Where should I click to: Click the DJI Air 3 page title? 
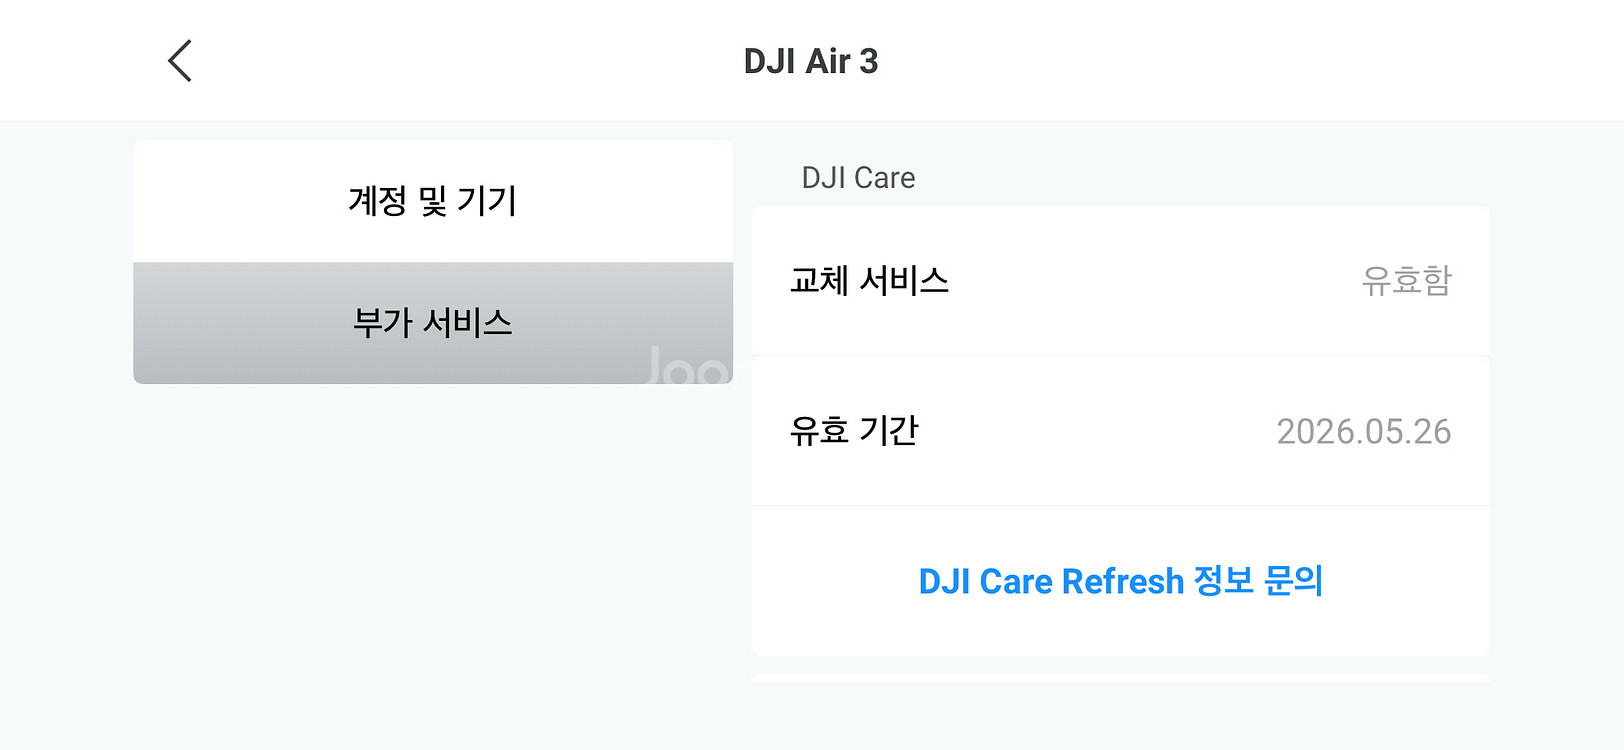pyautogui.click(x=810, y=61)
